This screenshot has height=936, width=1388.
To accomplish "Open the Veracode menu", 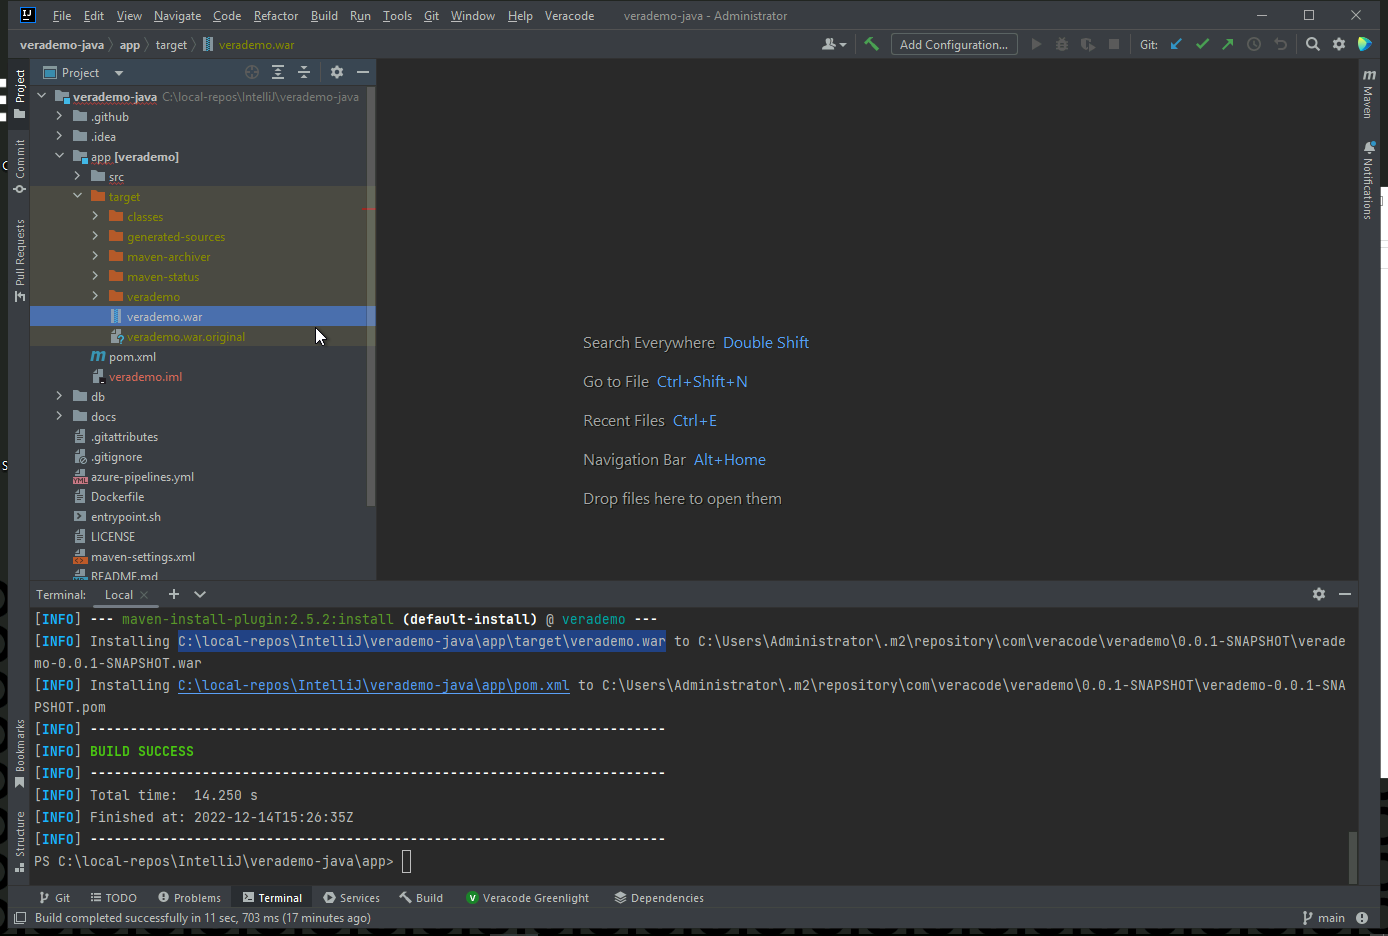I will tap(569, 16).
